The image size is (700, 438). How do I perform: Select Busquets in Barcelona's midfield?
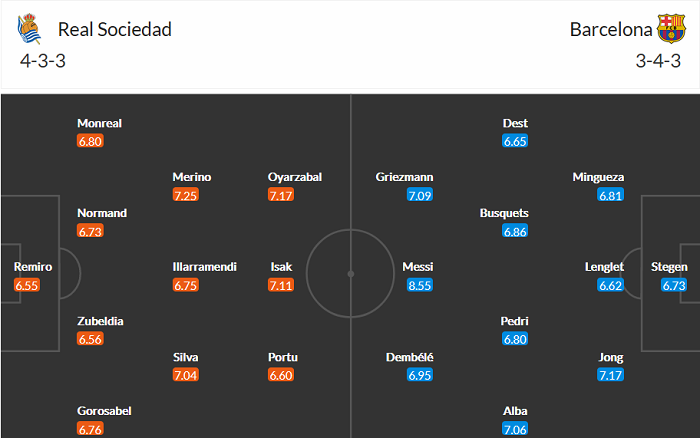(504, 213)
